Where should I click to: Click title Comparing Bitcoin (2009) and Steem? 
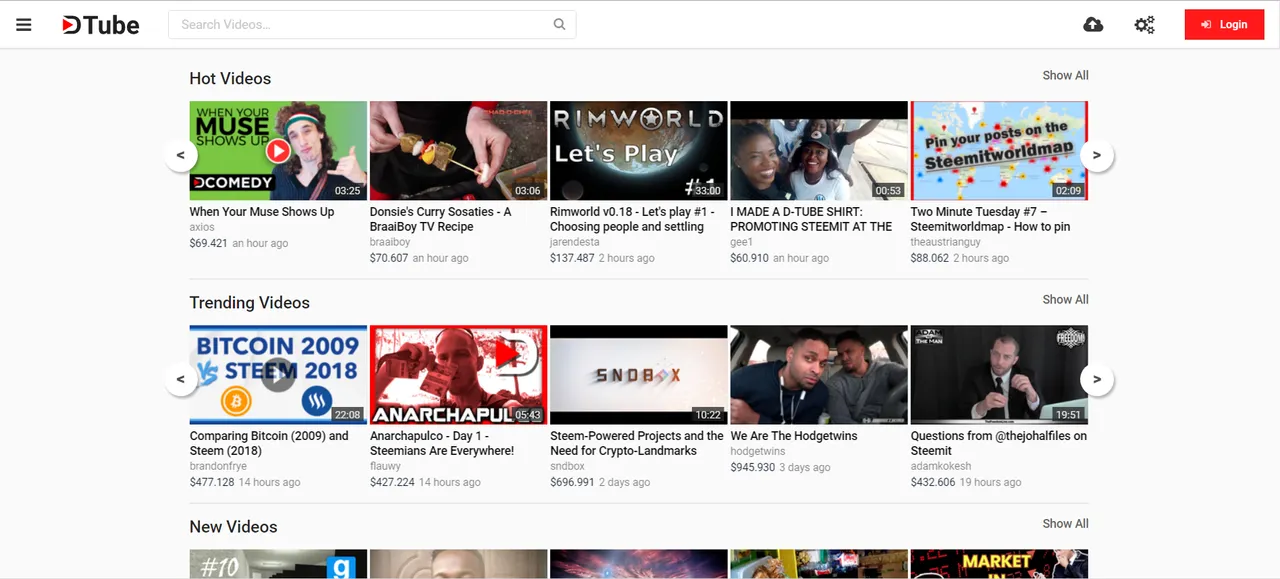click(x=269, y=443)
